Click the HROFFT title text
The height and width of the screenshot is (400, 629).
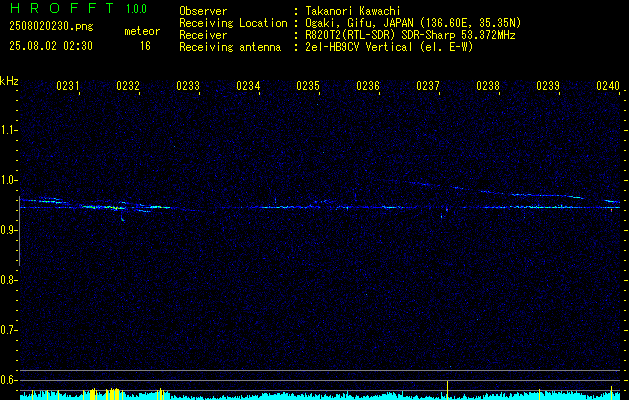click(x=63, y=8)
